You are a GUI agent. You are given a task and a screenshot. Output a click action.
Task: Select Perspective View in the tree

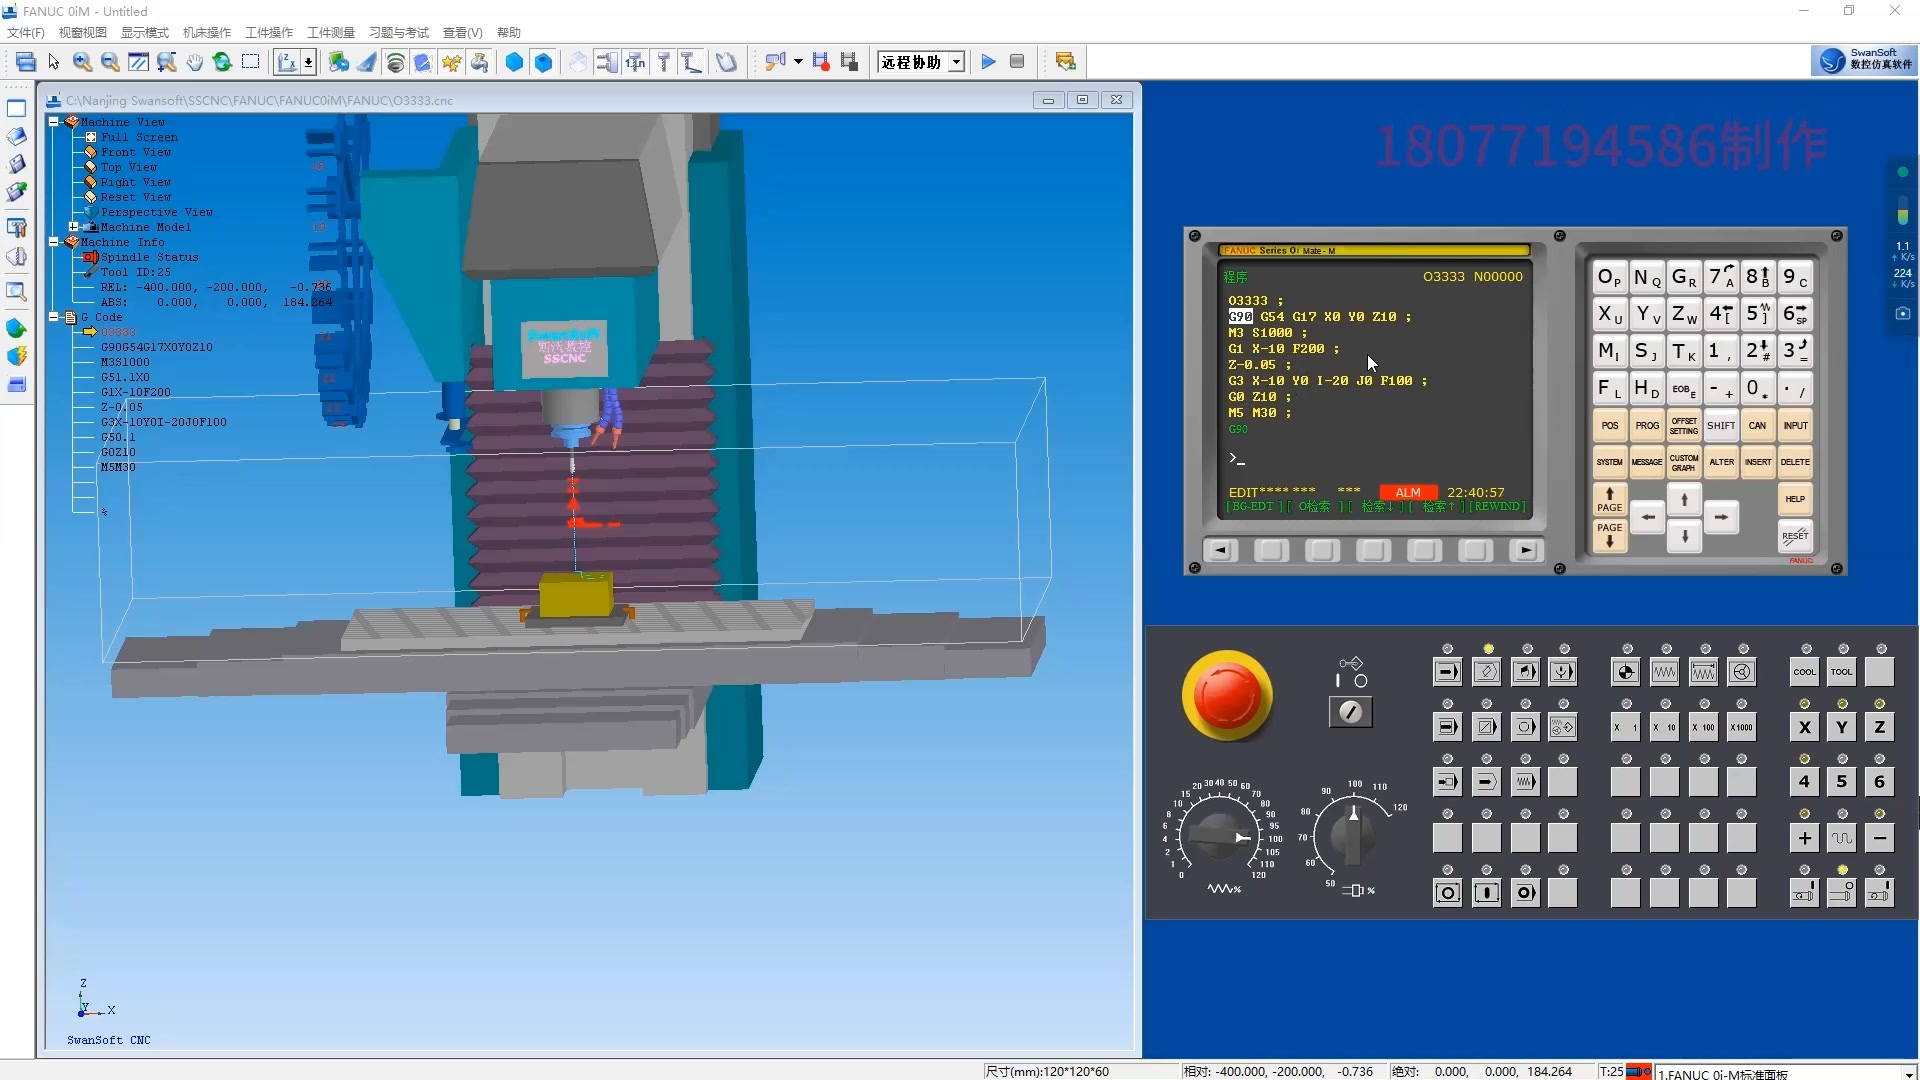pyautogui.click(x=157, y=212)
